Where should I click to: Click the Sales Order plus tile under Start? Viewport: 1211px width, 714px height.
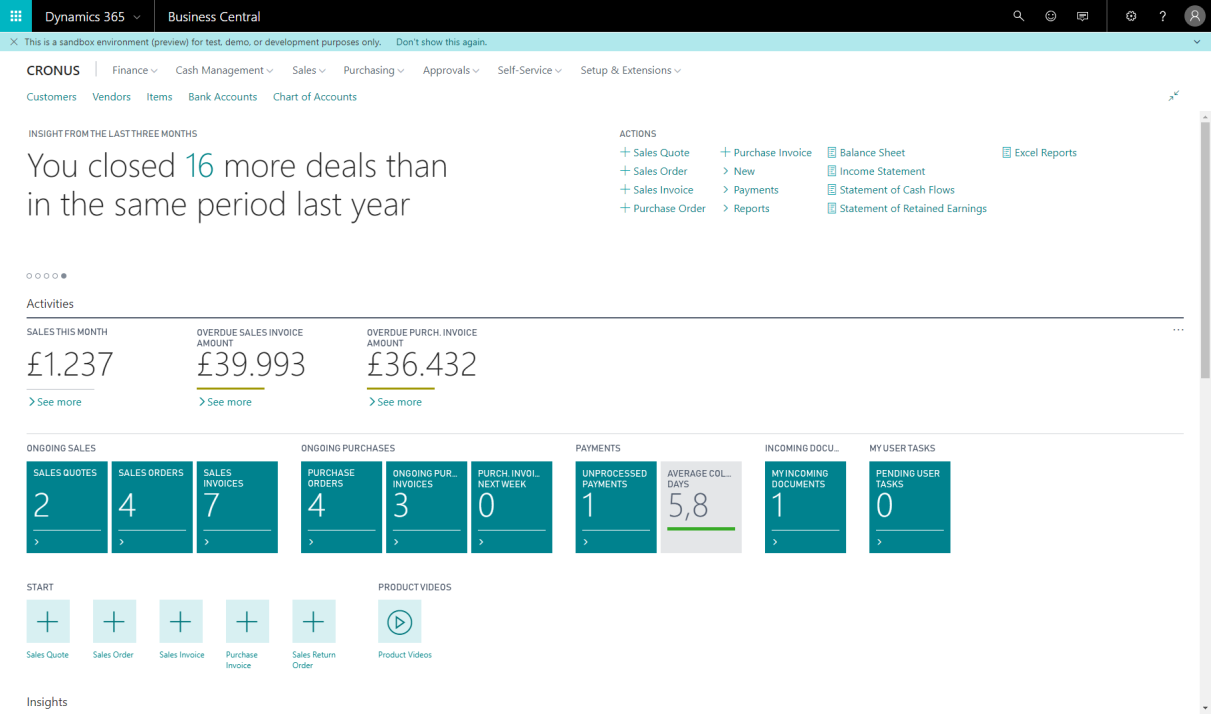[114, 621]
